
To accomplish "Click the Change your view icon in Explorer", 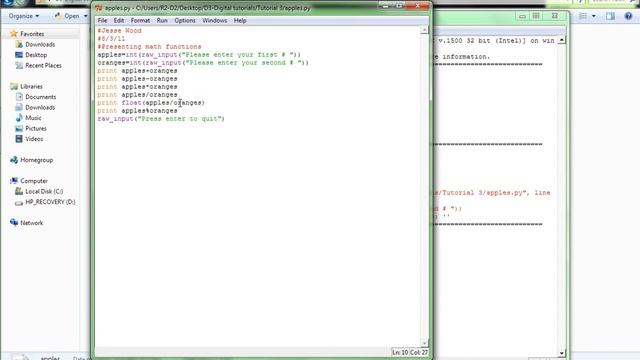I will point(583,16).
